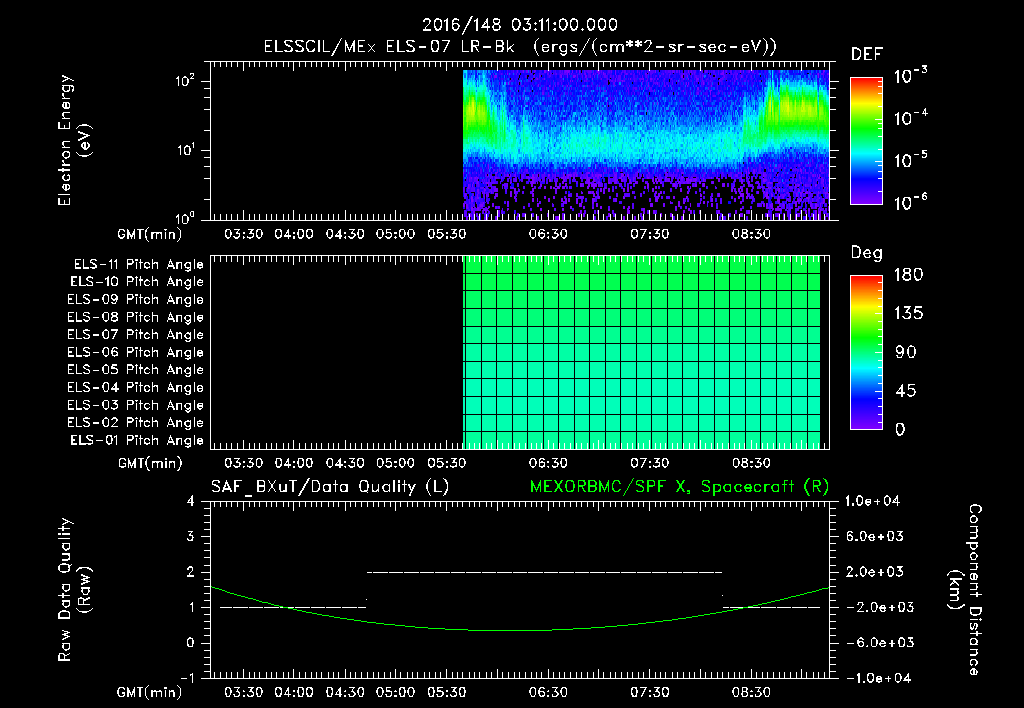
Task: Click the 90 value on the Deg scale
Action: pos(906,353)
